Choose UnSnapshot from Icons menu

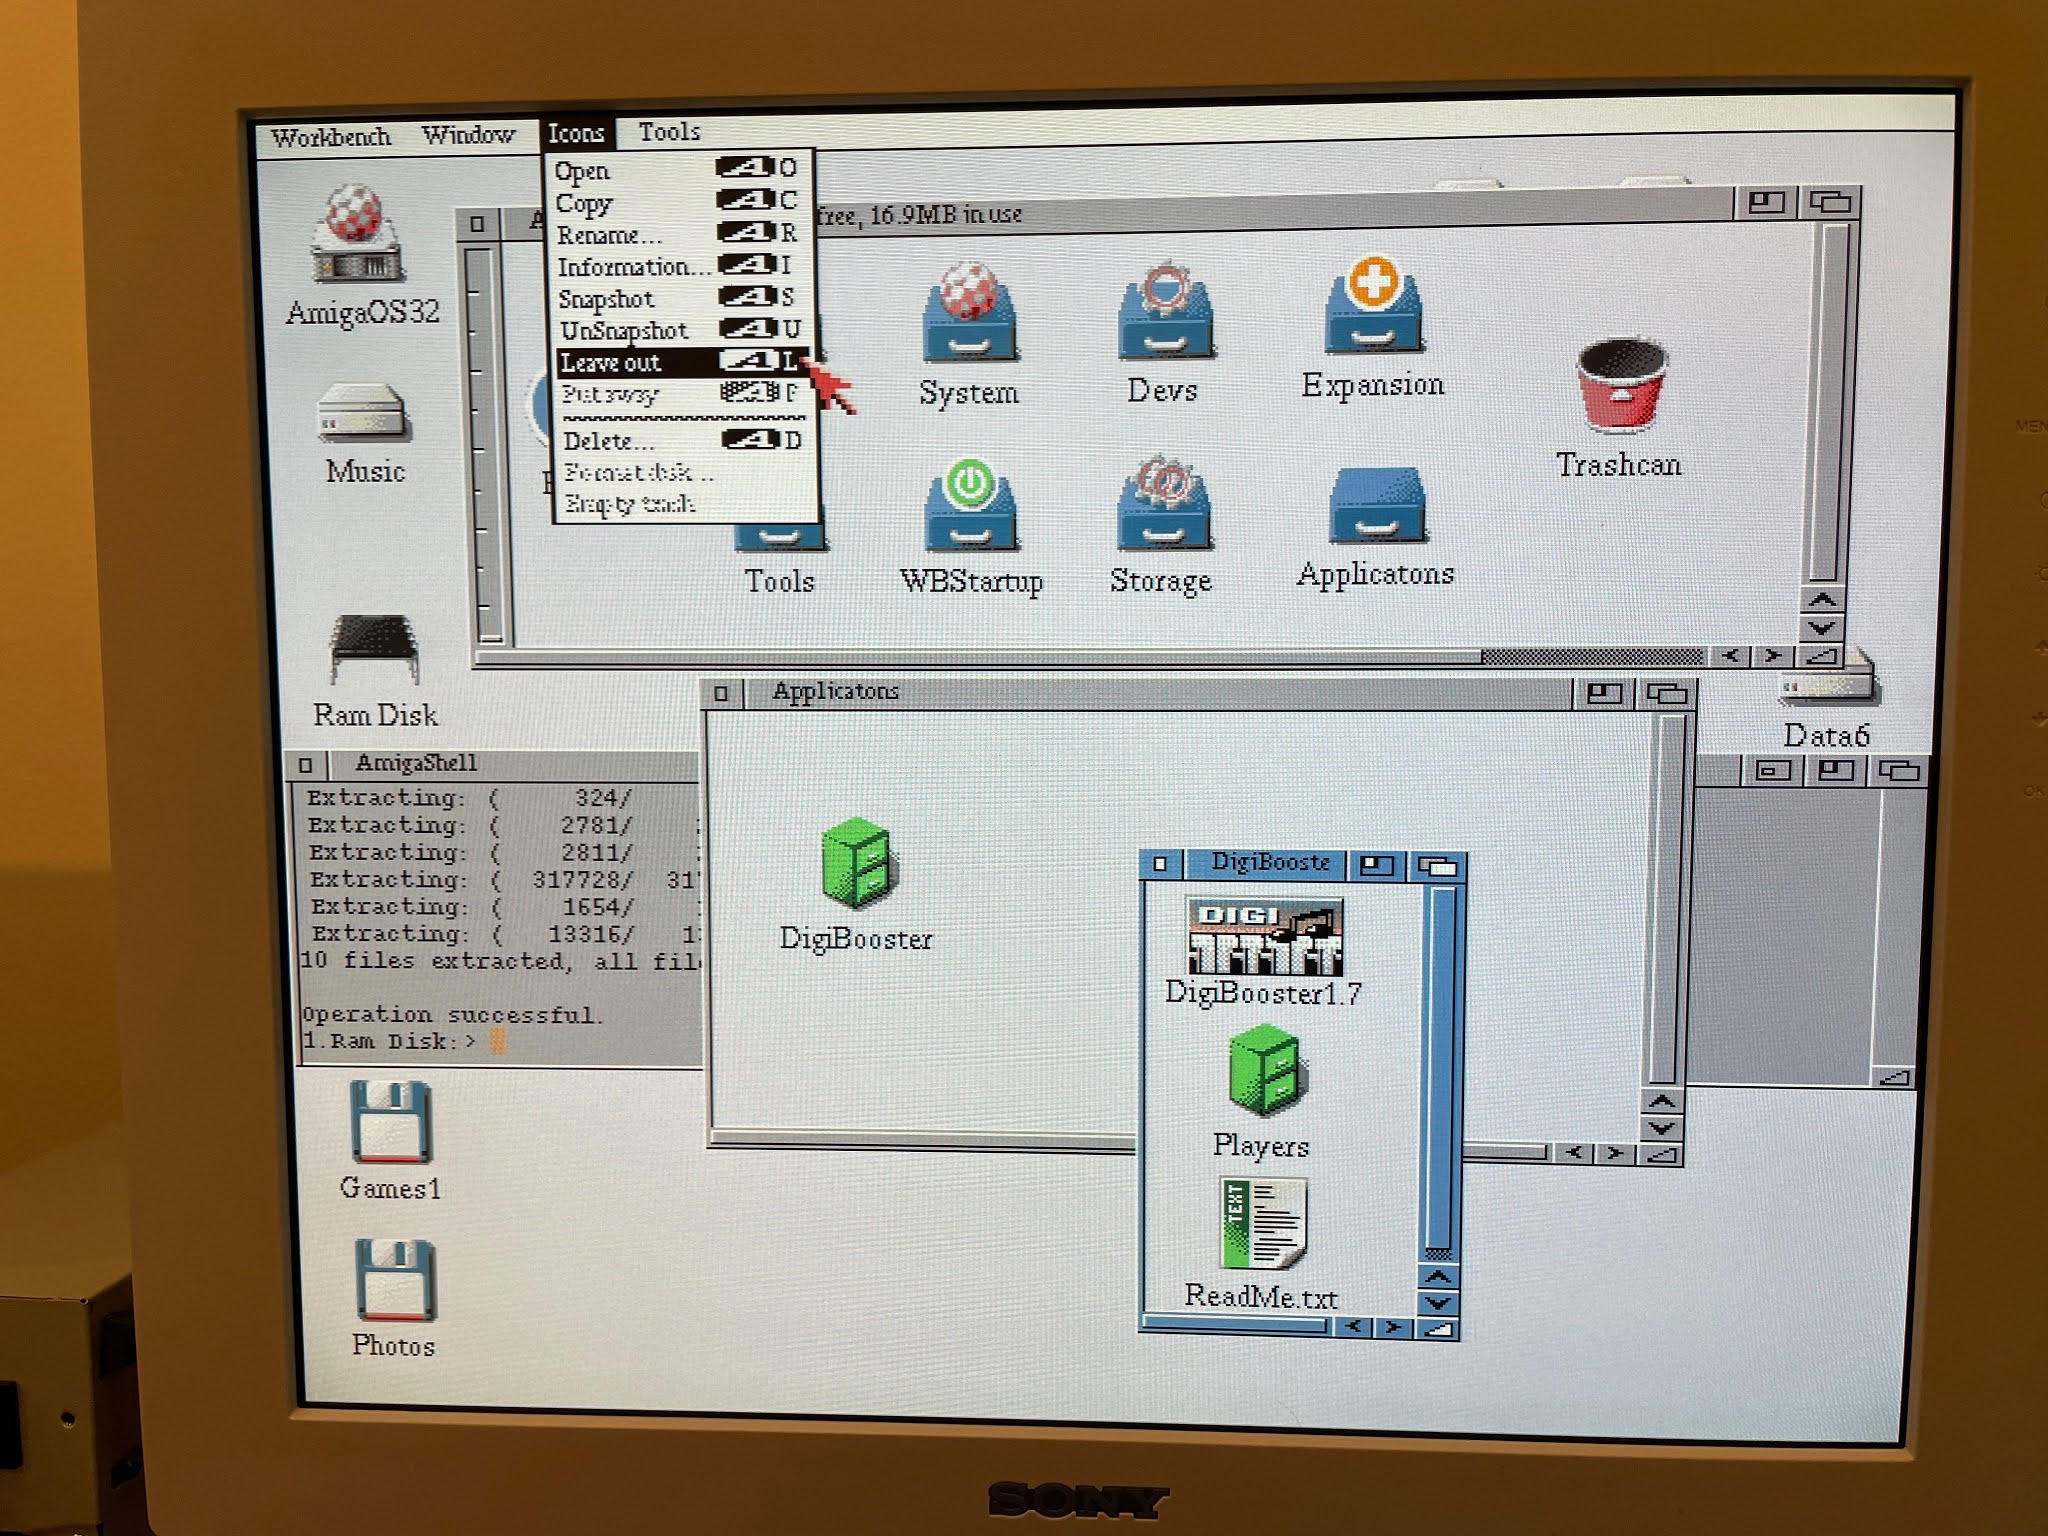click(682, 329)
